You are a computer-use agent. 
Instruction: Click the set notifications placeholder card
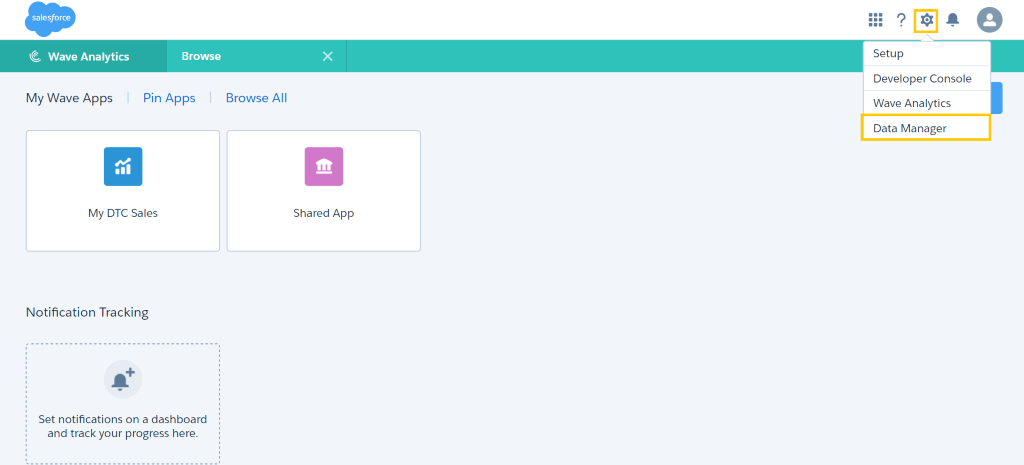pyautogui.click(x=123, y=404)
